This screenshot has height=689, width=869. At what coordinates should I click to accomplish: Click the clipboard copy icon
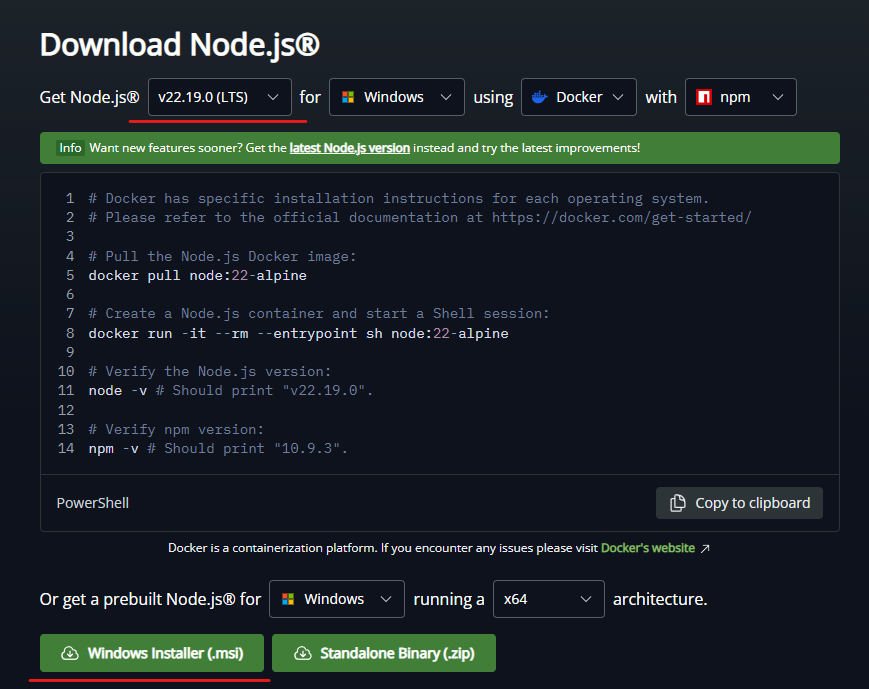677,503
